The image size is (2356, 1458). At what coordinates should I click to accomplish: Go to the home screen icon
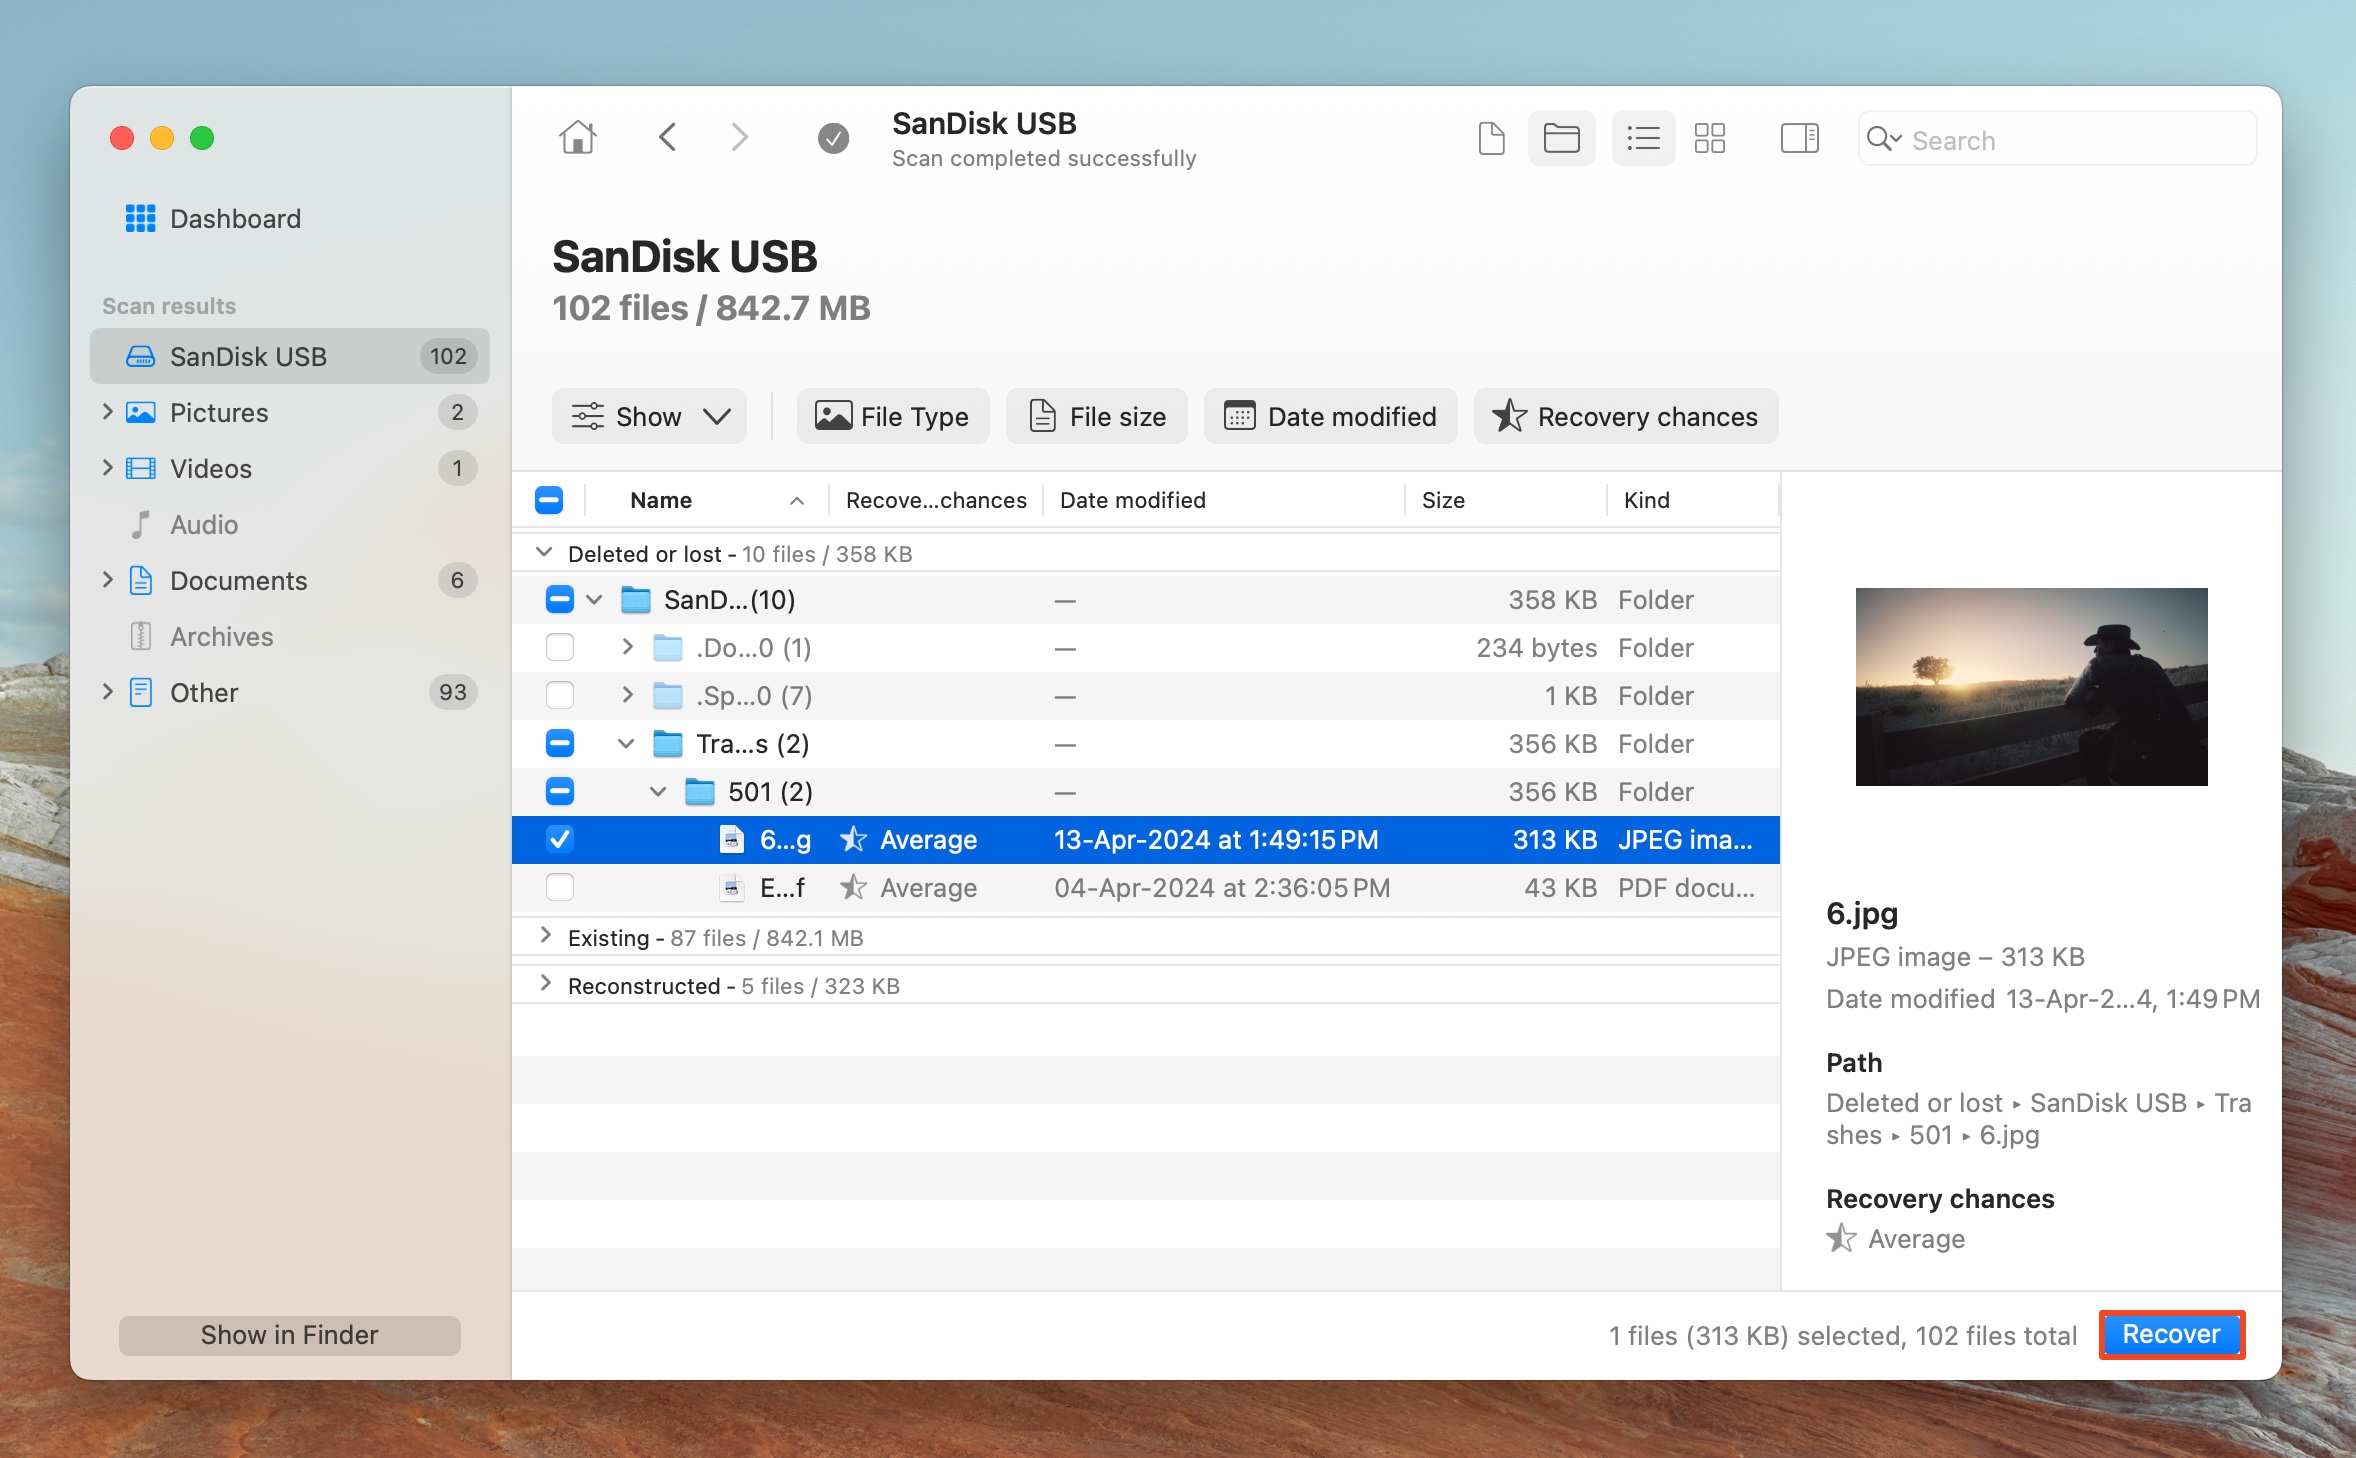tap(577, 137)
